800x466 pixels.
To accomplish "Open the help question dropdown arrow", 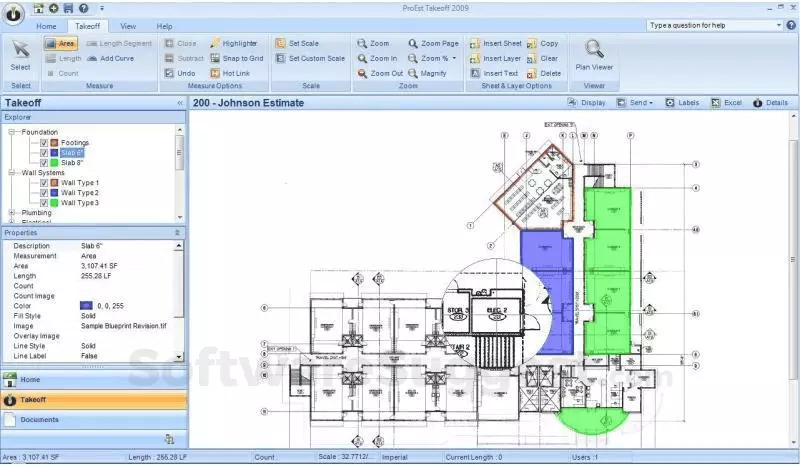I will click(x=779, y=25).
